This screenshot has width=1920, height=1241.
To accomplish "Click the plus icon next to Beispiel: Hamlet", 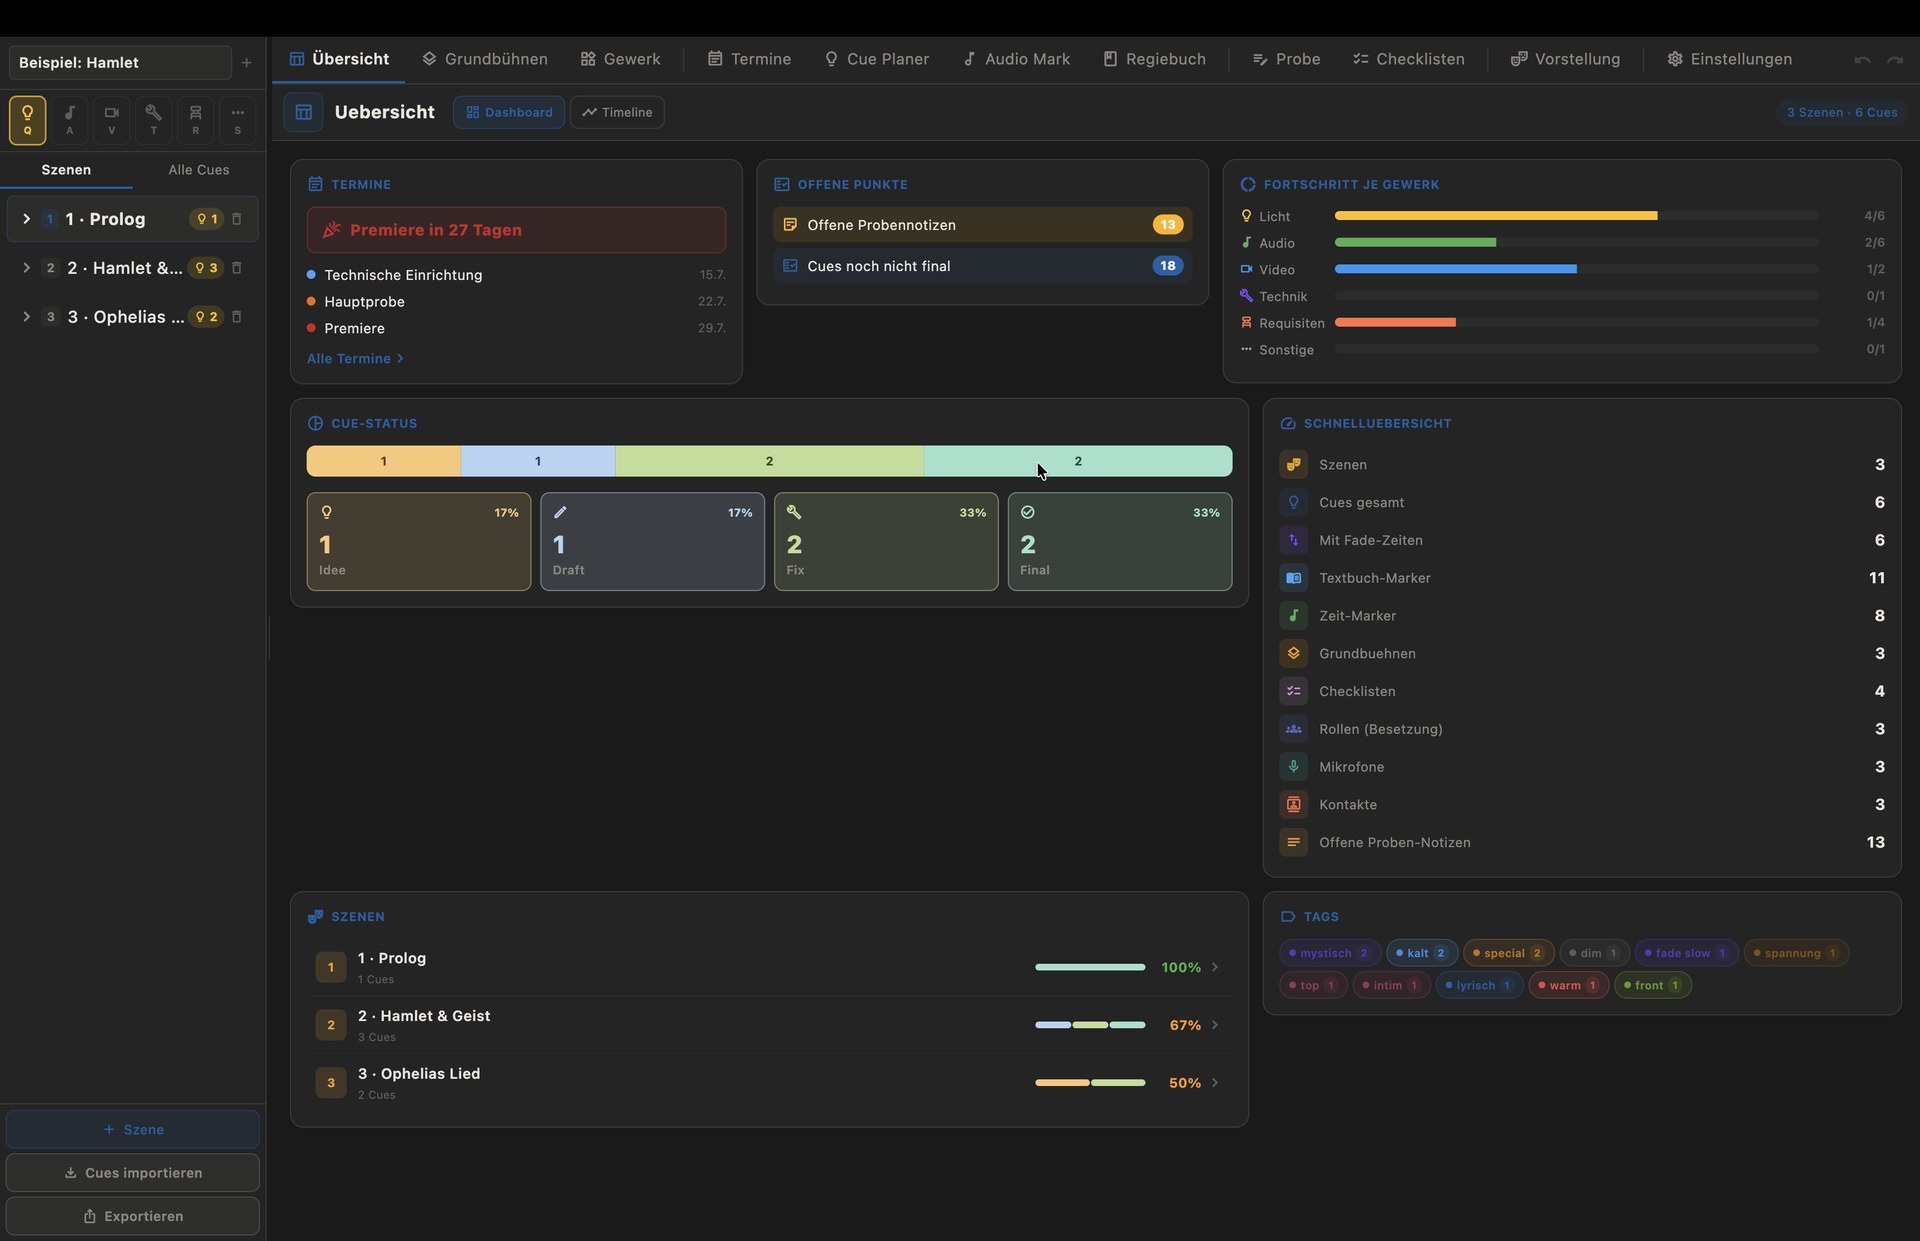I will tap(246, 63).
